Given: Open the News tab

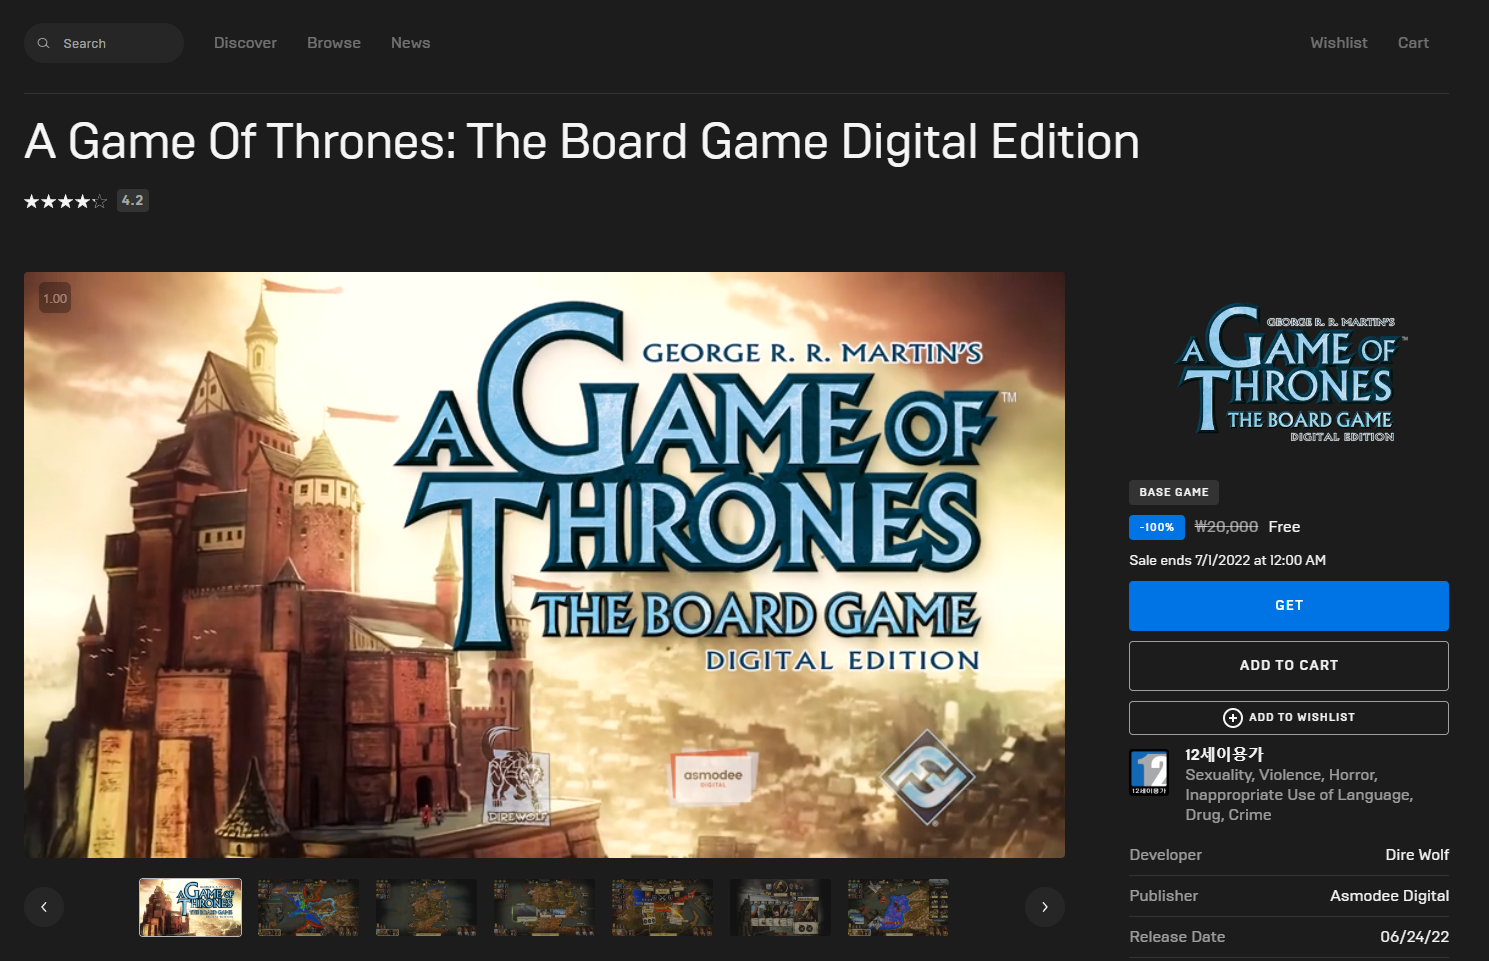Looking at the screenshot, I should tap(410, 43).
